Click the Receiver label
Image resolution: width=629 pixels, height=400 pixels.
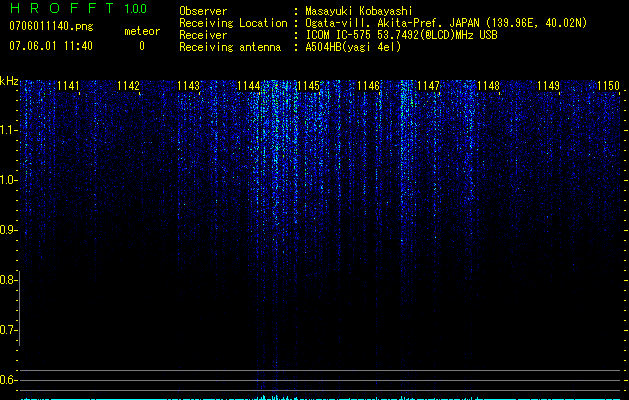(x=203, y=35)
